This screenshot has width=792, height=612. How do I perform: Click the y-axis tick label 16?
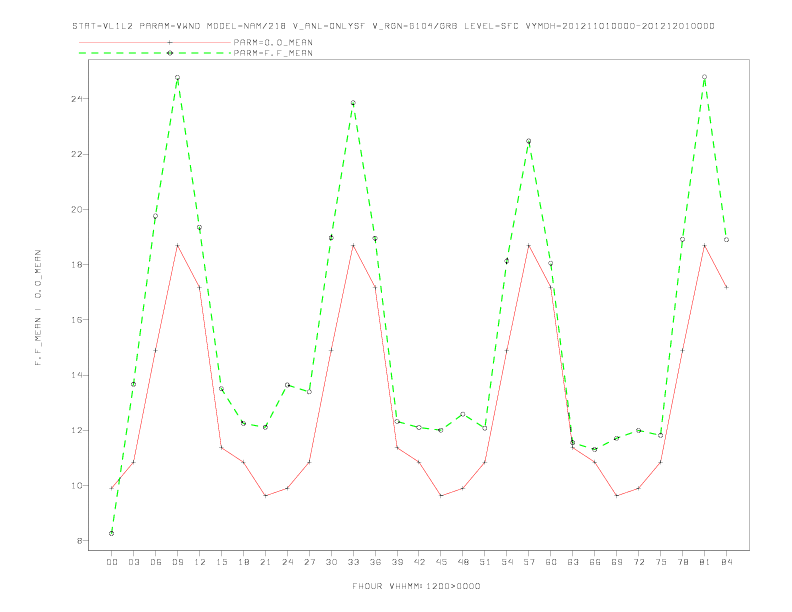coord(77,320)
